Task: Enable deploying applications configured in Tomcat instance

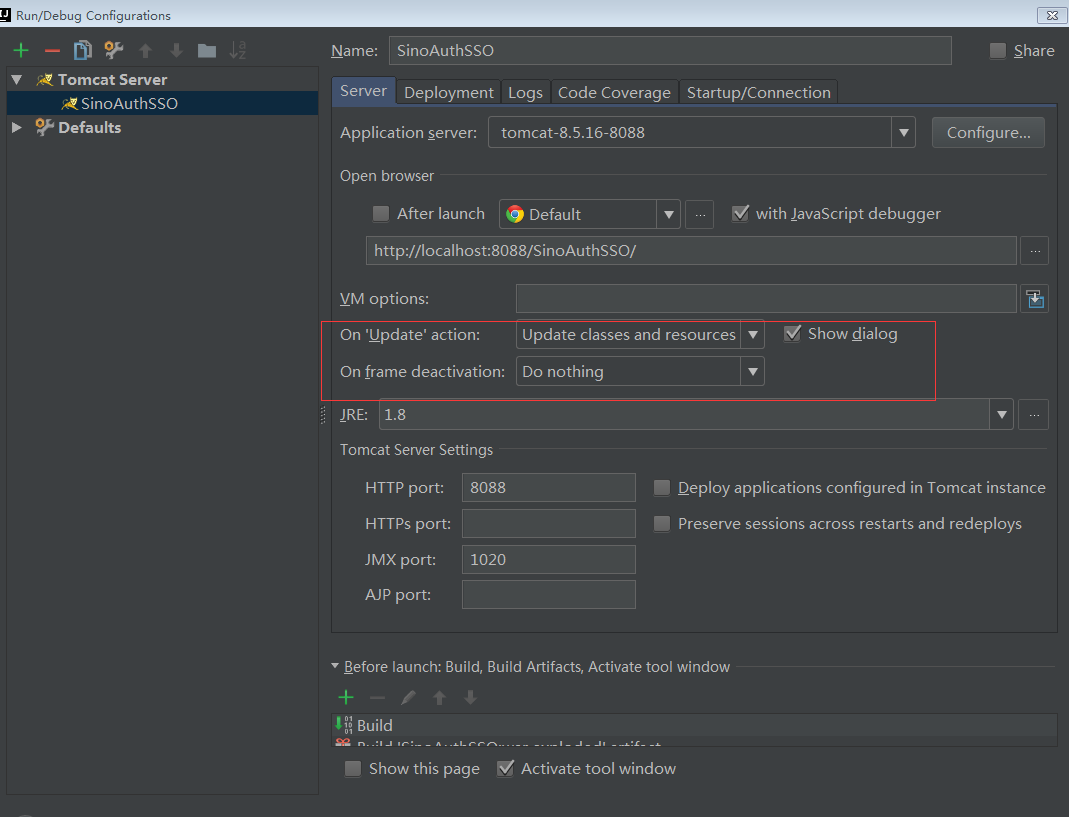Action: click(x=661, y=487)
